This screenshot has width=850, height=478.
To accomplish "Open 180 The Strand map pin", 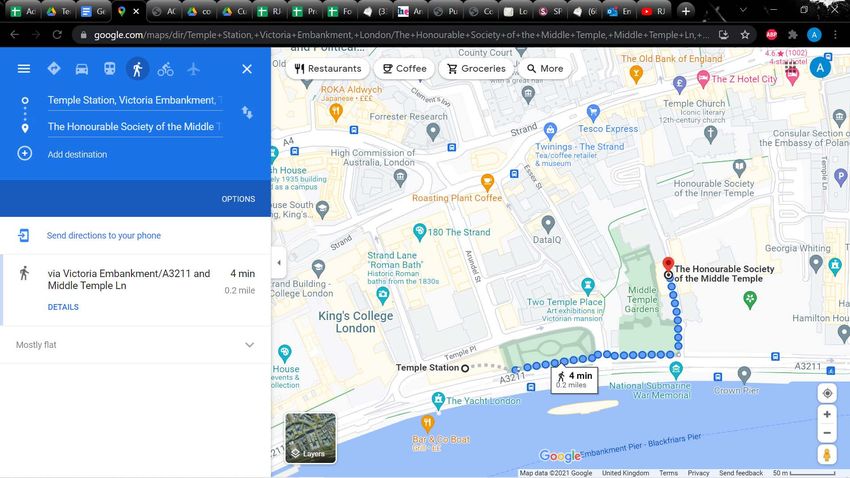I will (419, 232).
